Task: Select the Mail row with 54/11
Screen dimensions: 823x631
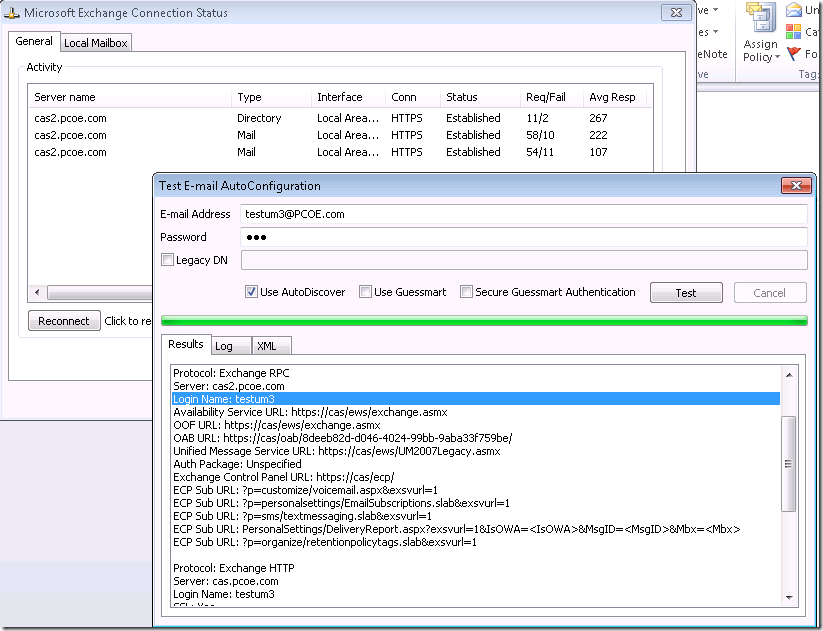Action: pos(340,152)
